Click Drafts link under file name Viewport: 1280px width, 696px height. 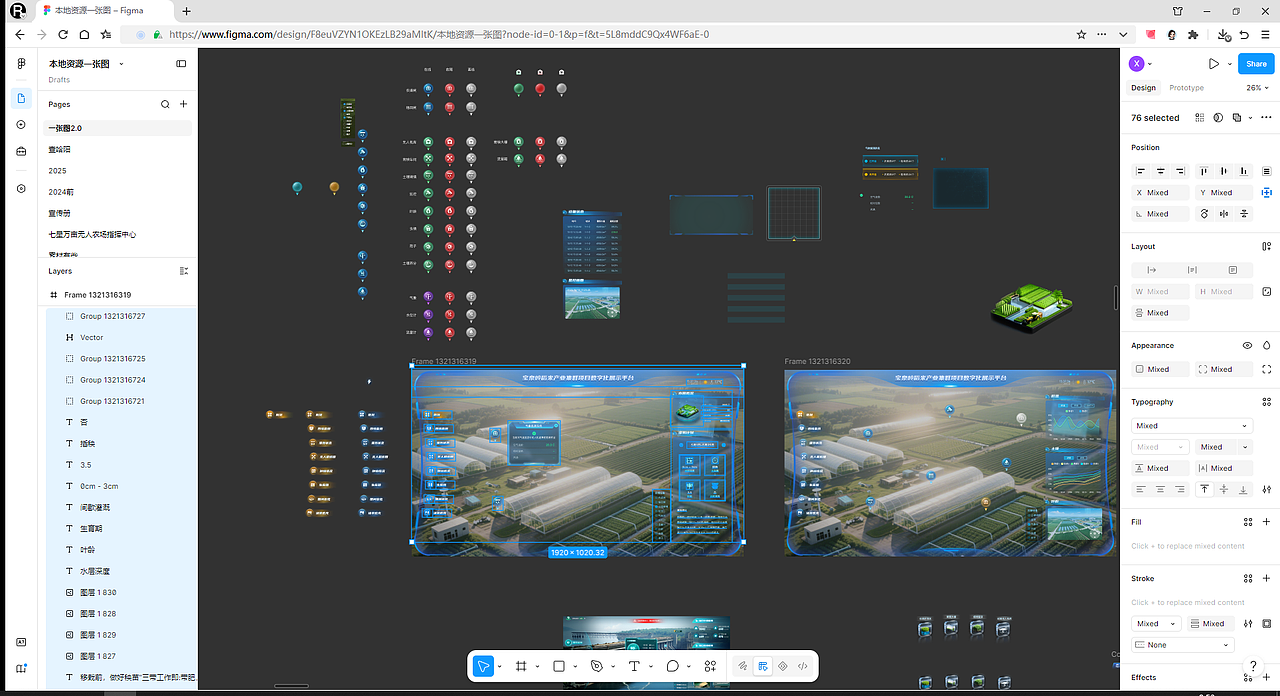click(x=59, y=80)
